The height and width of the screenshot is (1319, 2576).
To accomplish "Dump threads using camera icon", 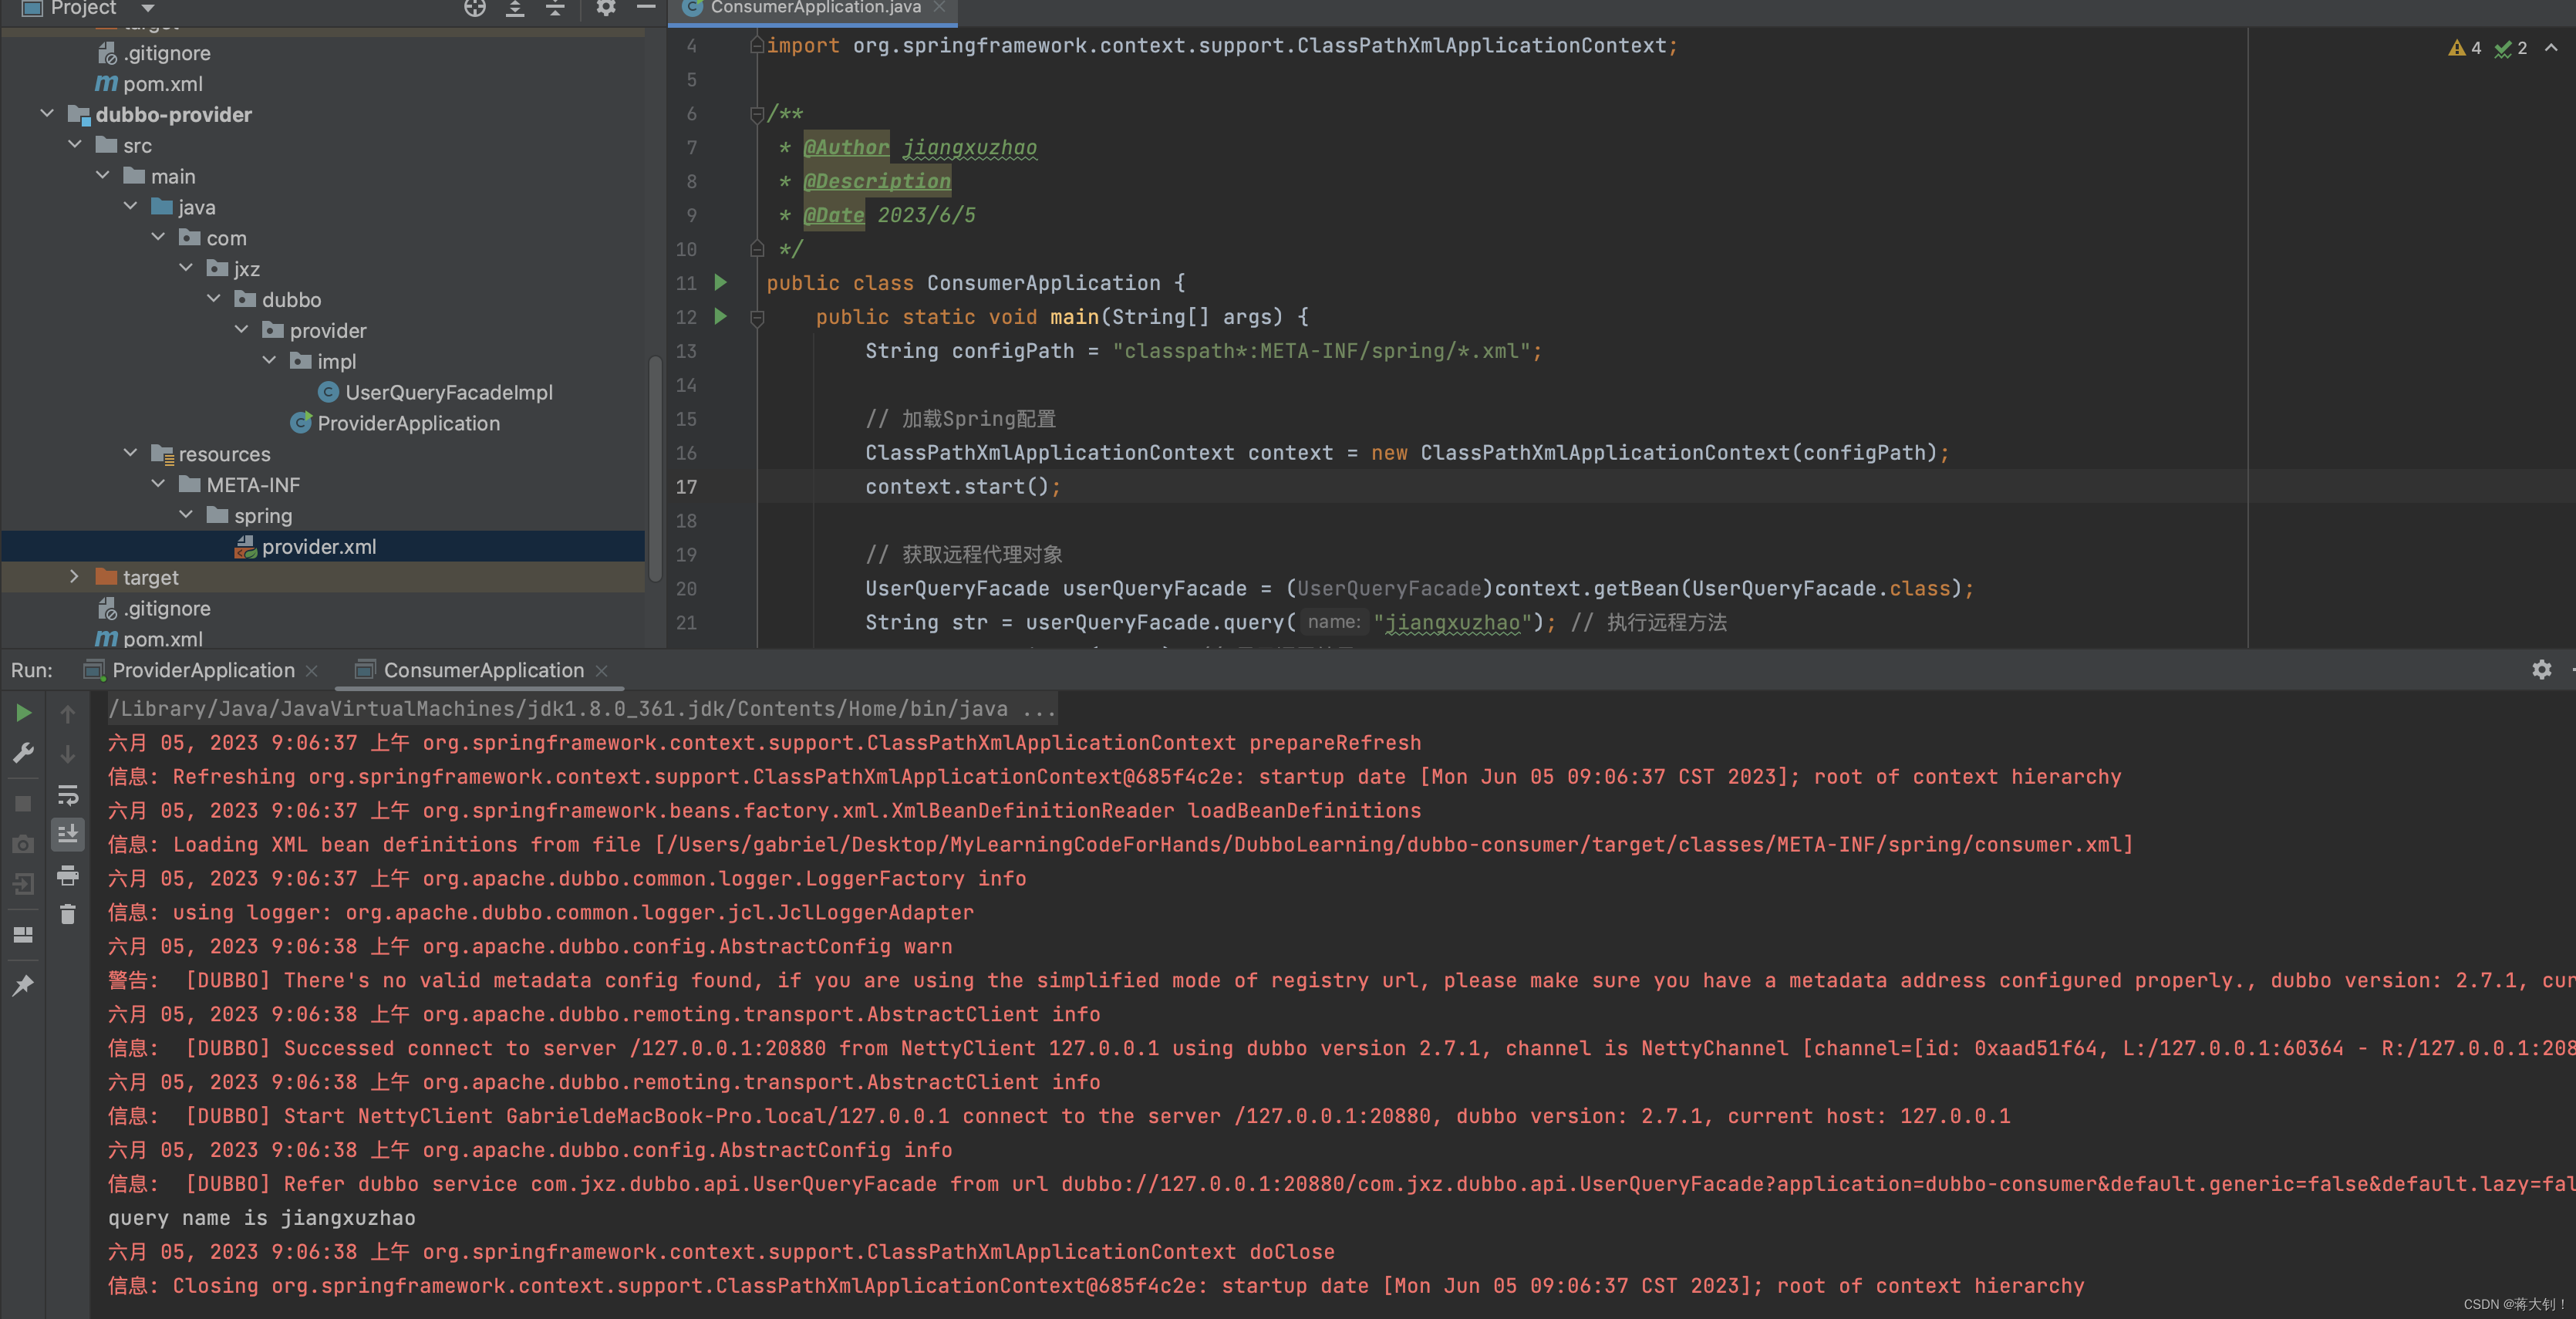I will 23,844.
